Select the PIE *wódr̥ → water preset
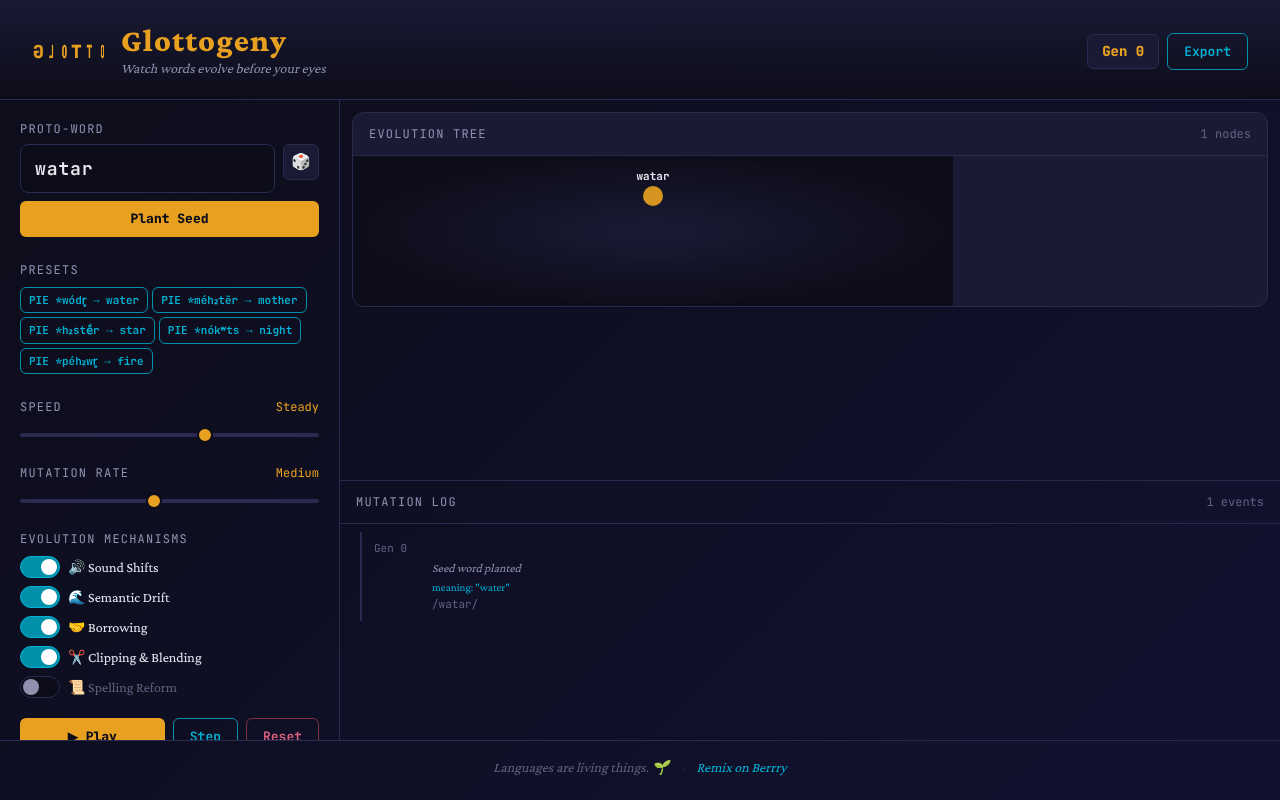Screen dimensions: 1280x800 tap(83, 299)
